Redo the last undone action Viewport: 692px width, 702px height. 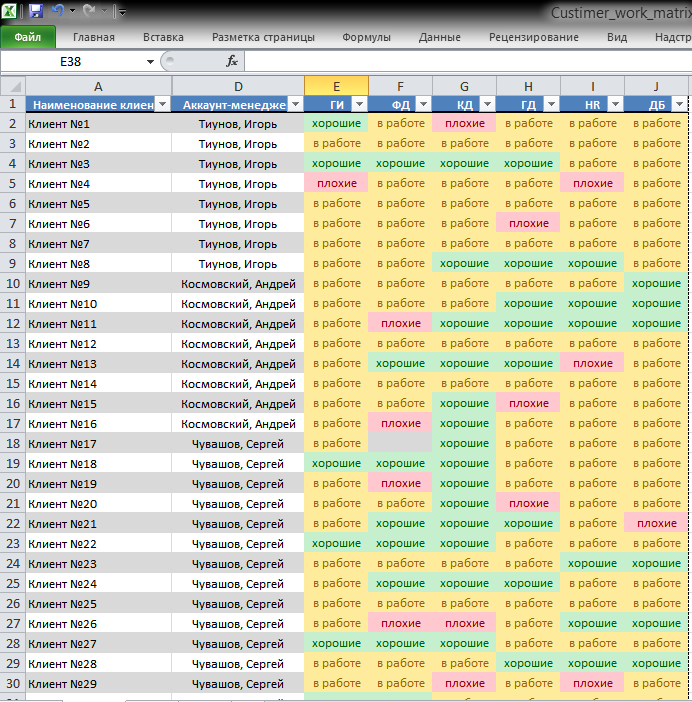point(89,10)
